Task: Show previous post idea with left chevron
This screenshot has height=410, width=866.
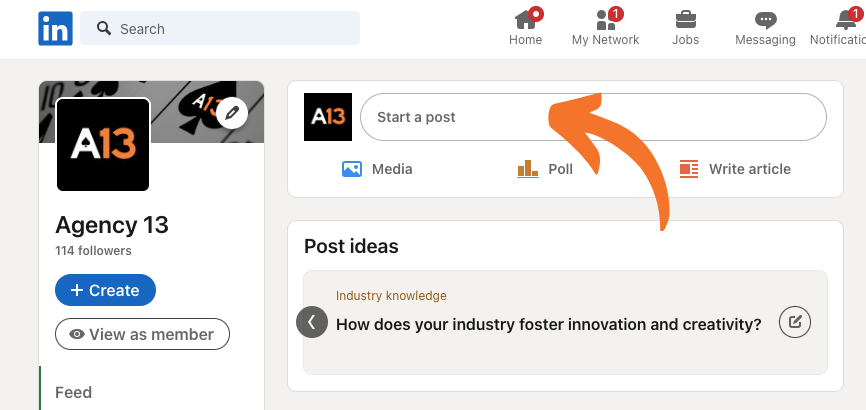Action: point(312,322)
